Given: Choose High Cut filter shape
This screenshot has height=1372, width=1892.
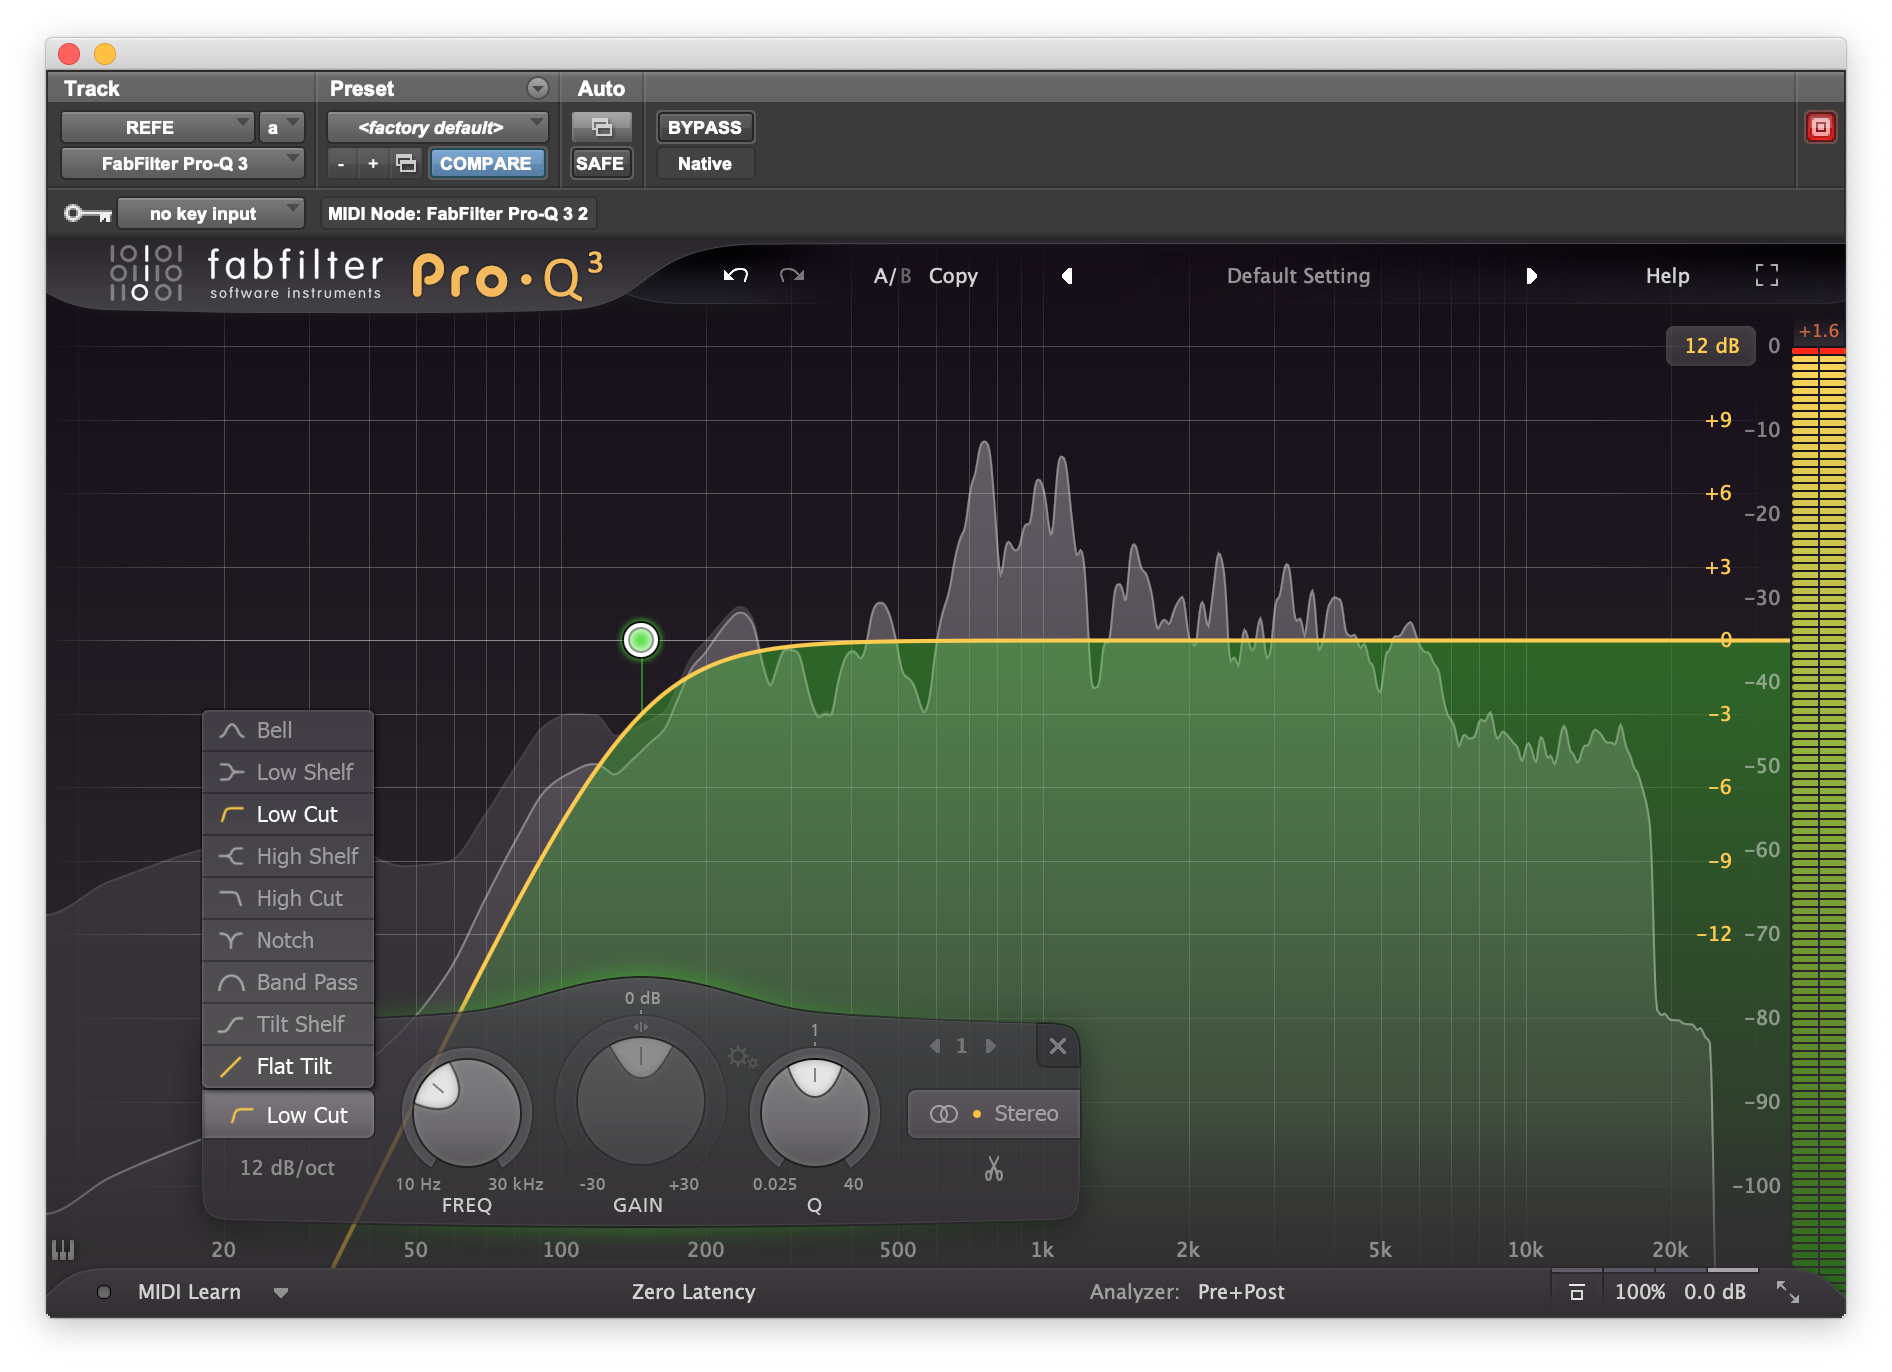Looking at the screenshot, I should [x=288, y=898].
